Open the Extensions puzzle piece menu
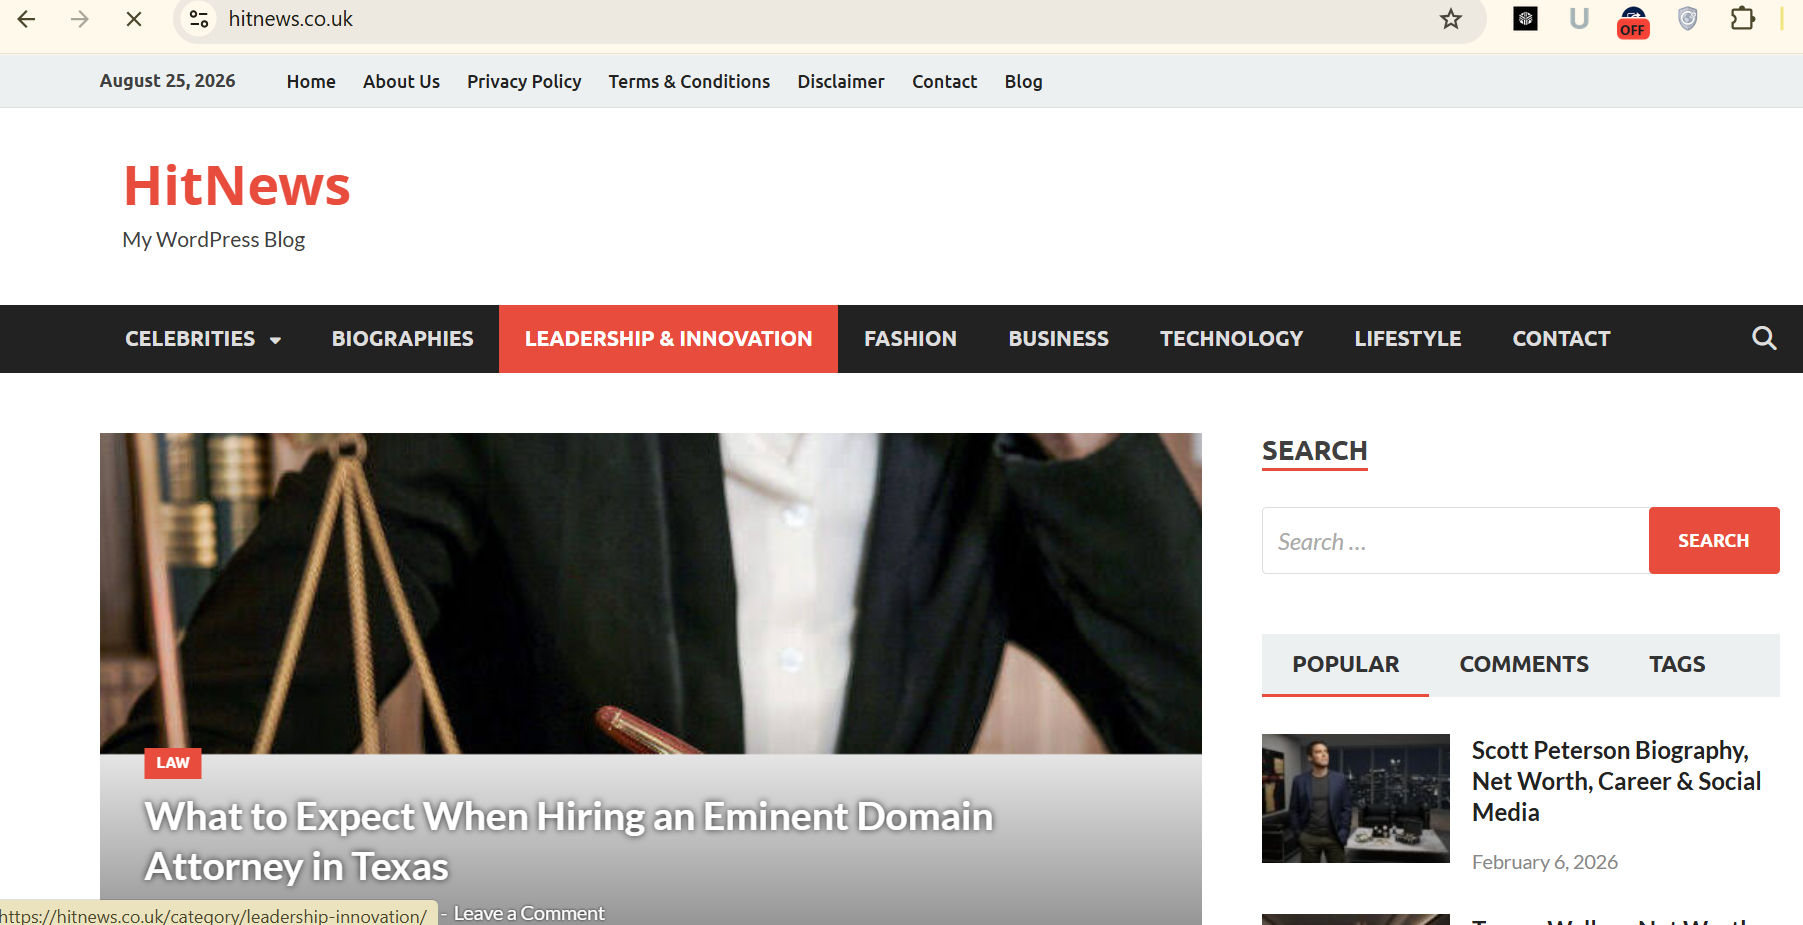The height and width of the screenshot is (925, 1803). click(x=1742, y=19)
